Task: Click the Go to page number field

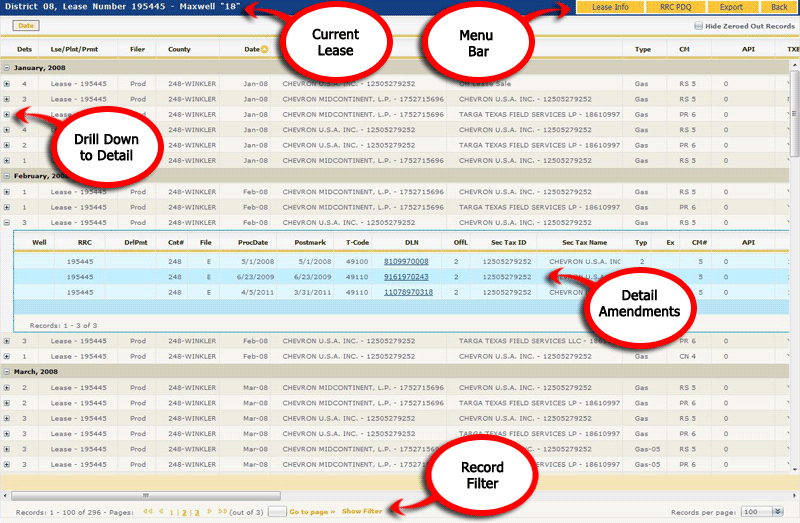Action: [x=277, y=511]
